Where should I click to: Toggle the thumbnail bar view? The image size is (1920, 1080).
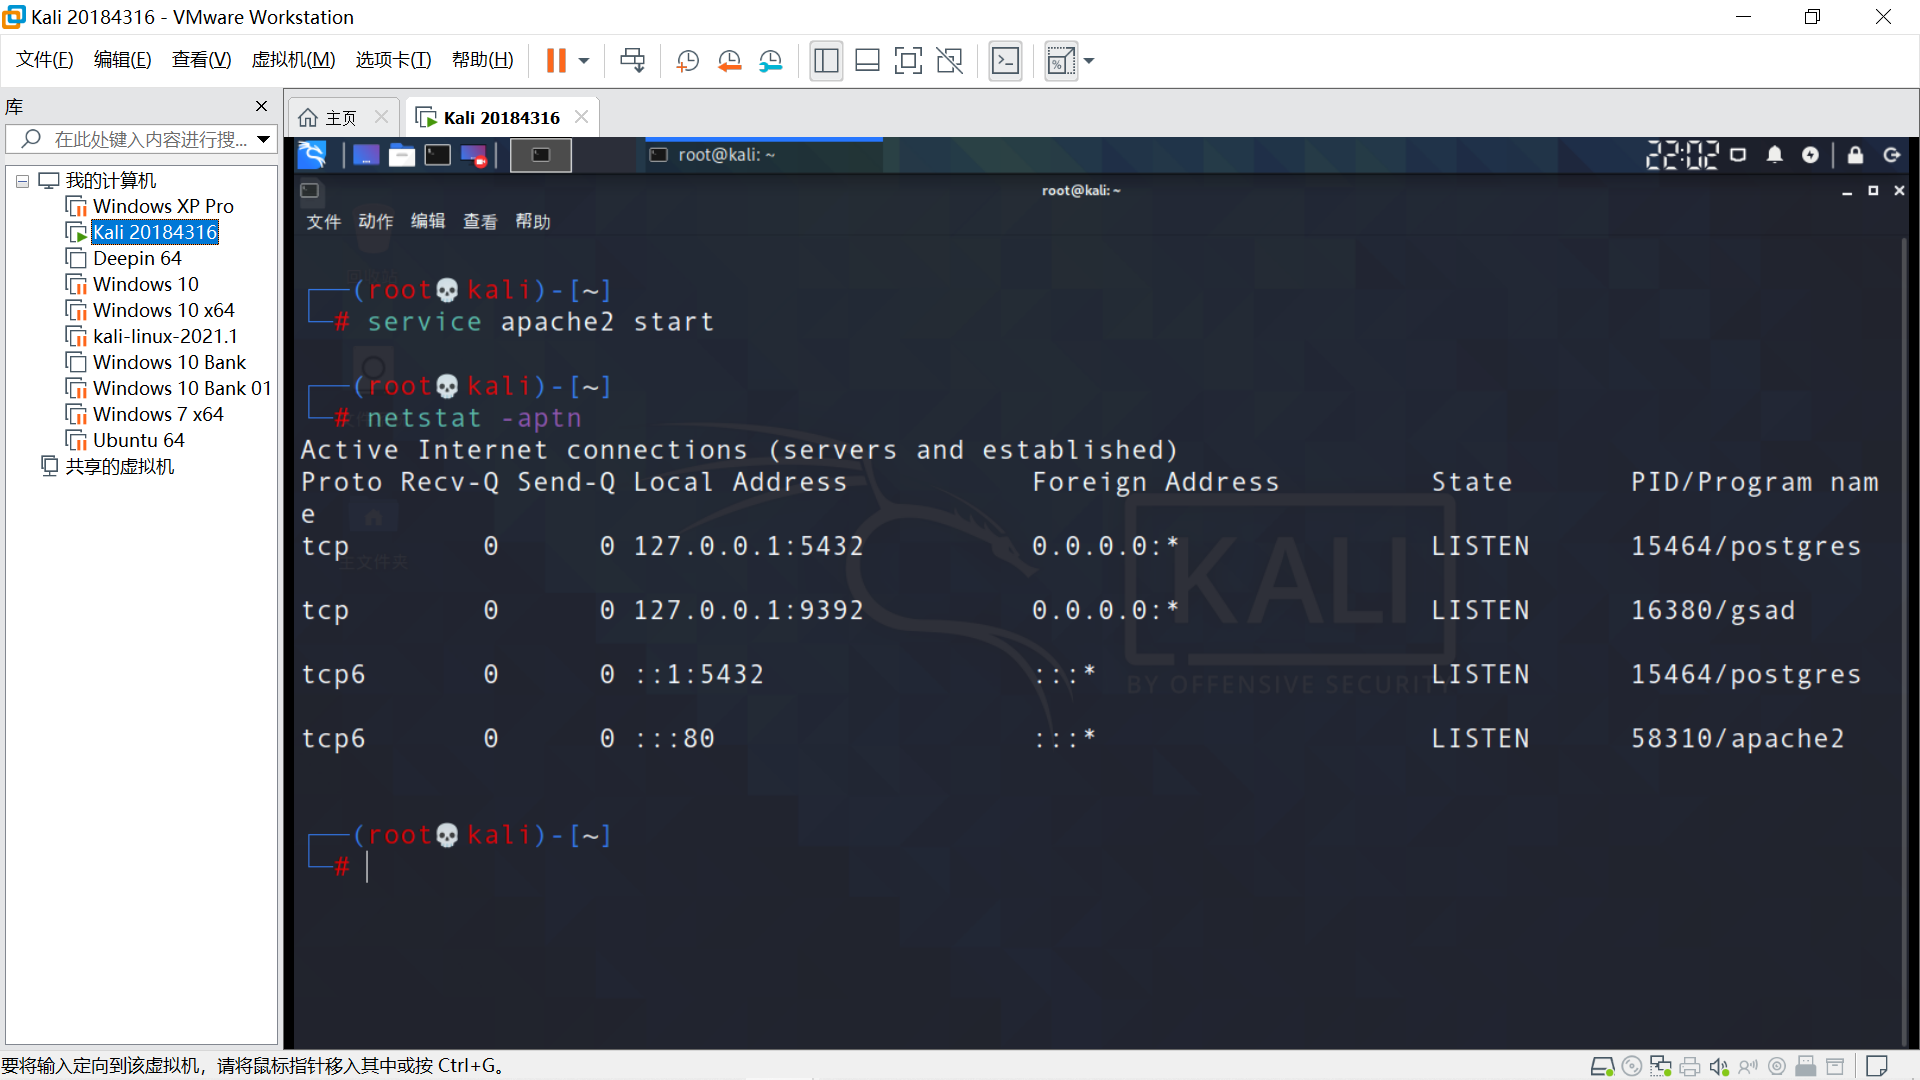(867, 61)
